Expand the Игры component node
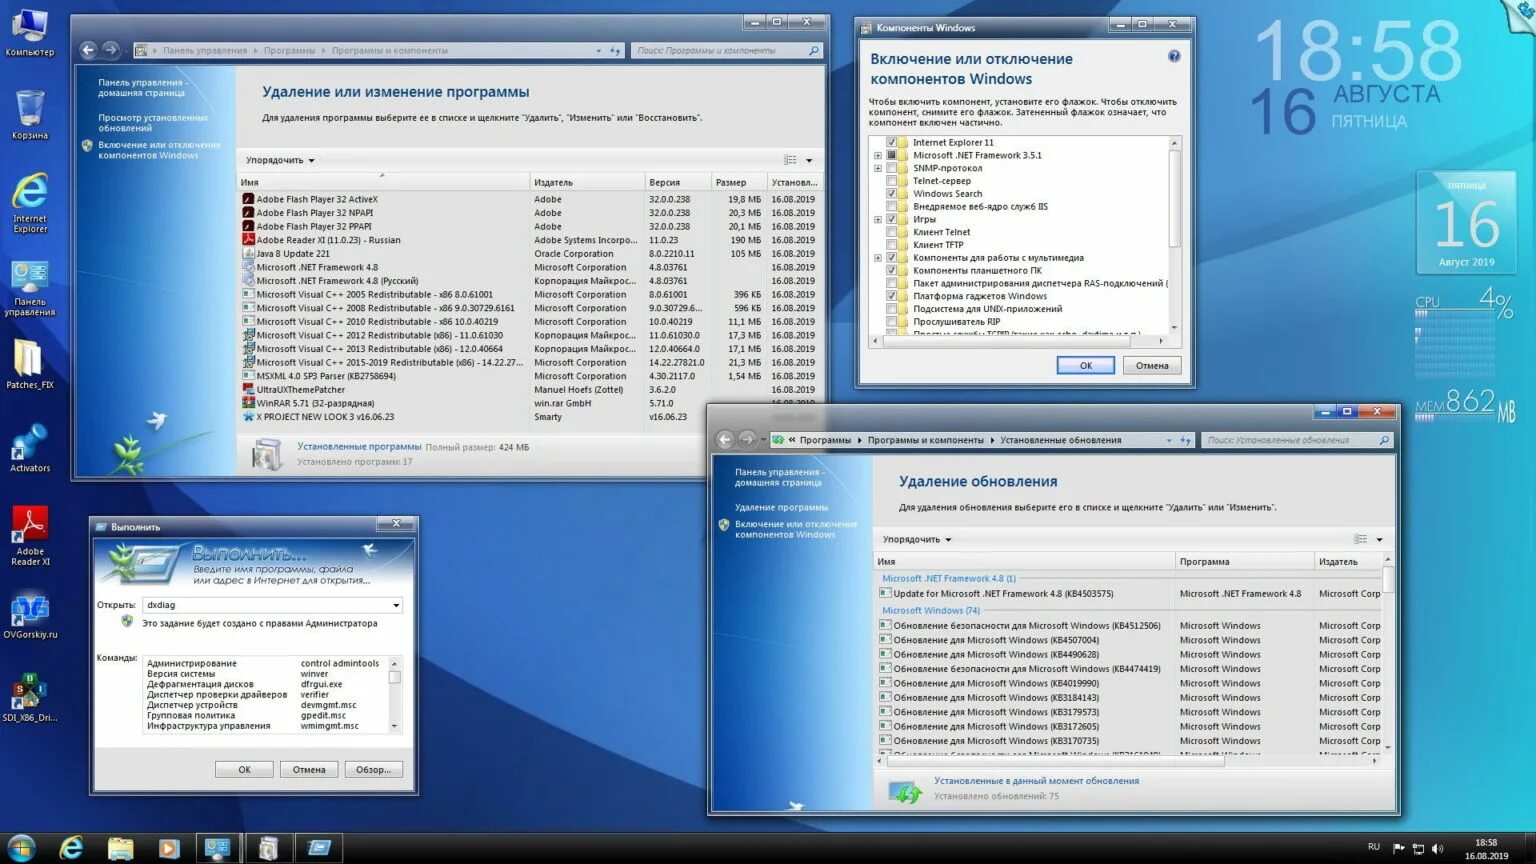Image resolution: width=1536 pixels, height=864 pixels. (878, 218)
